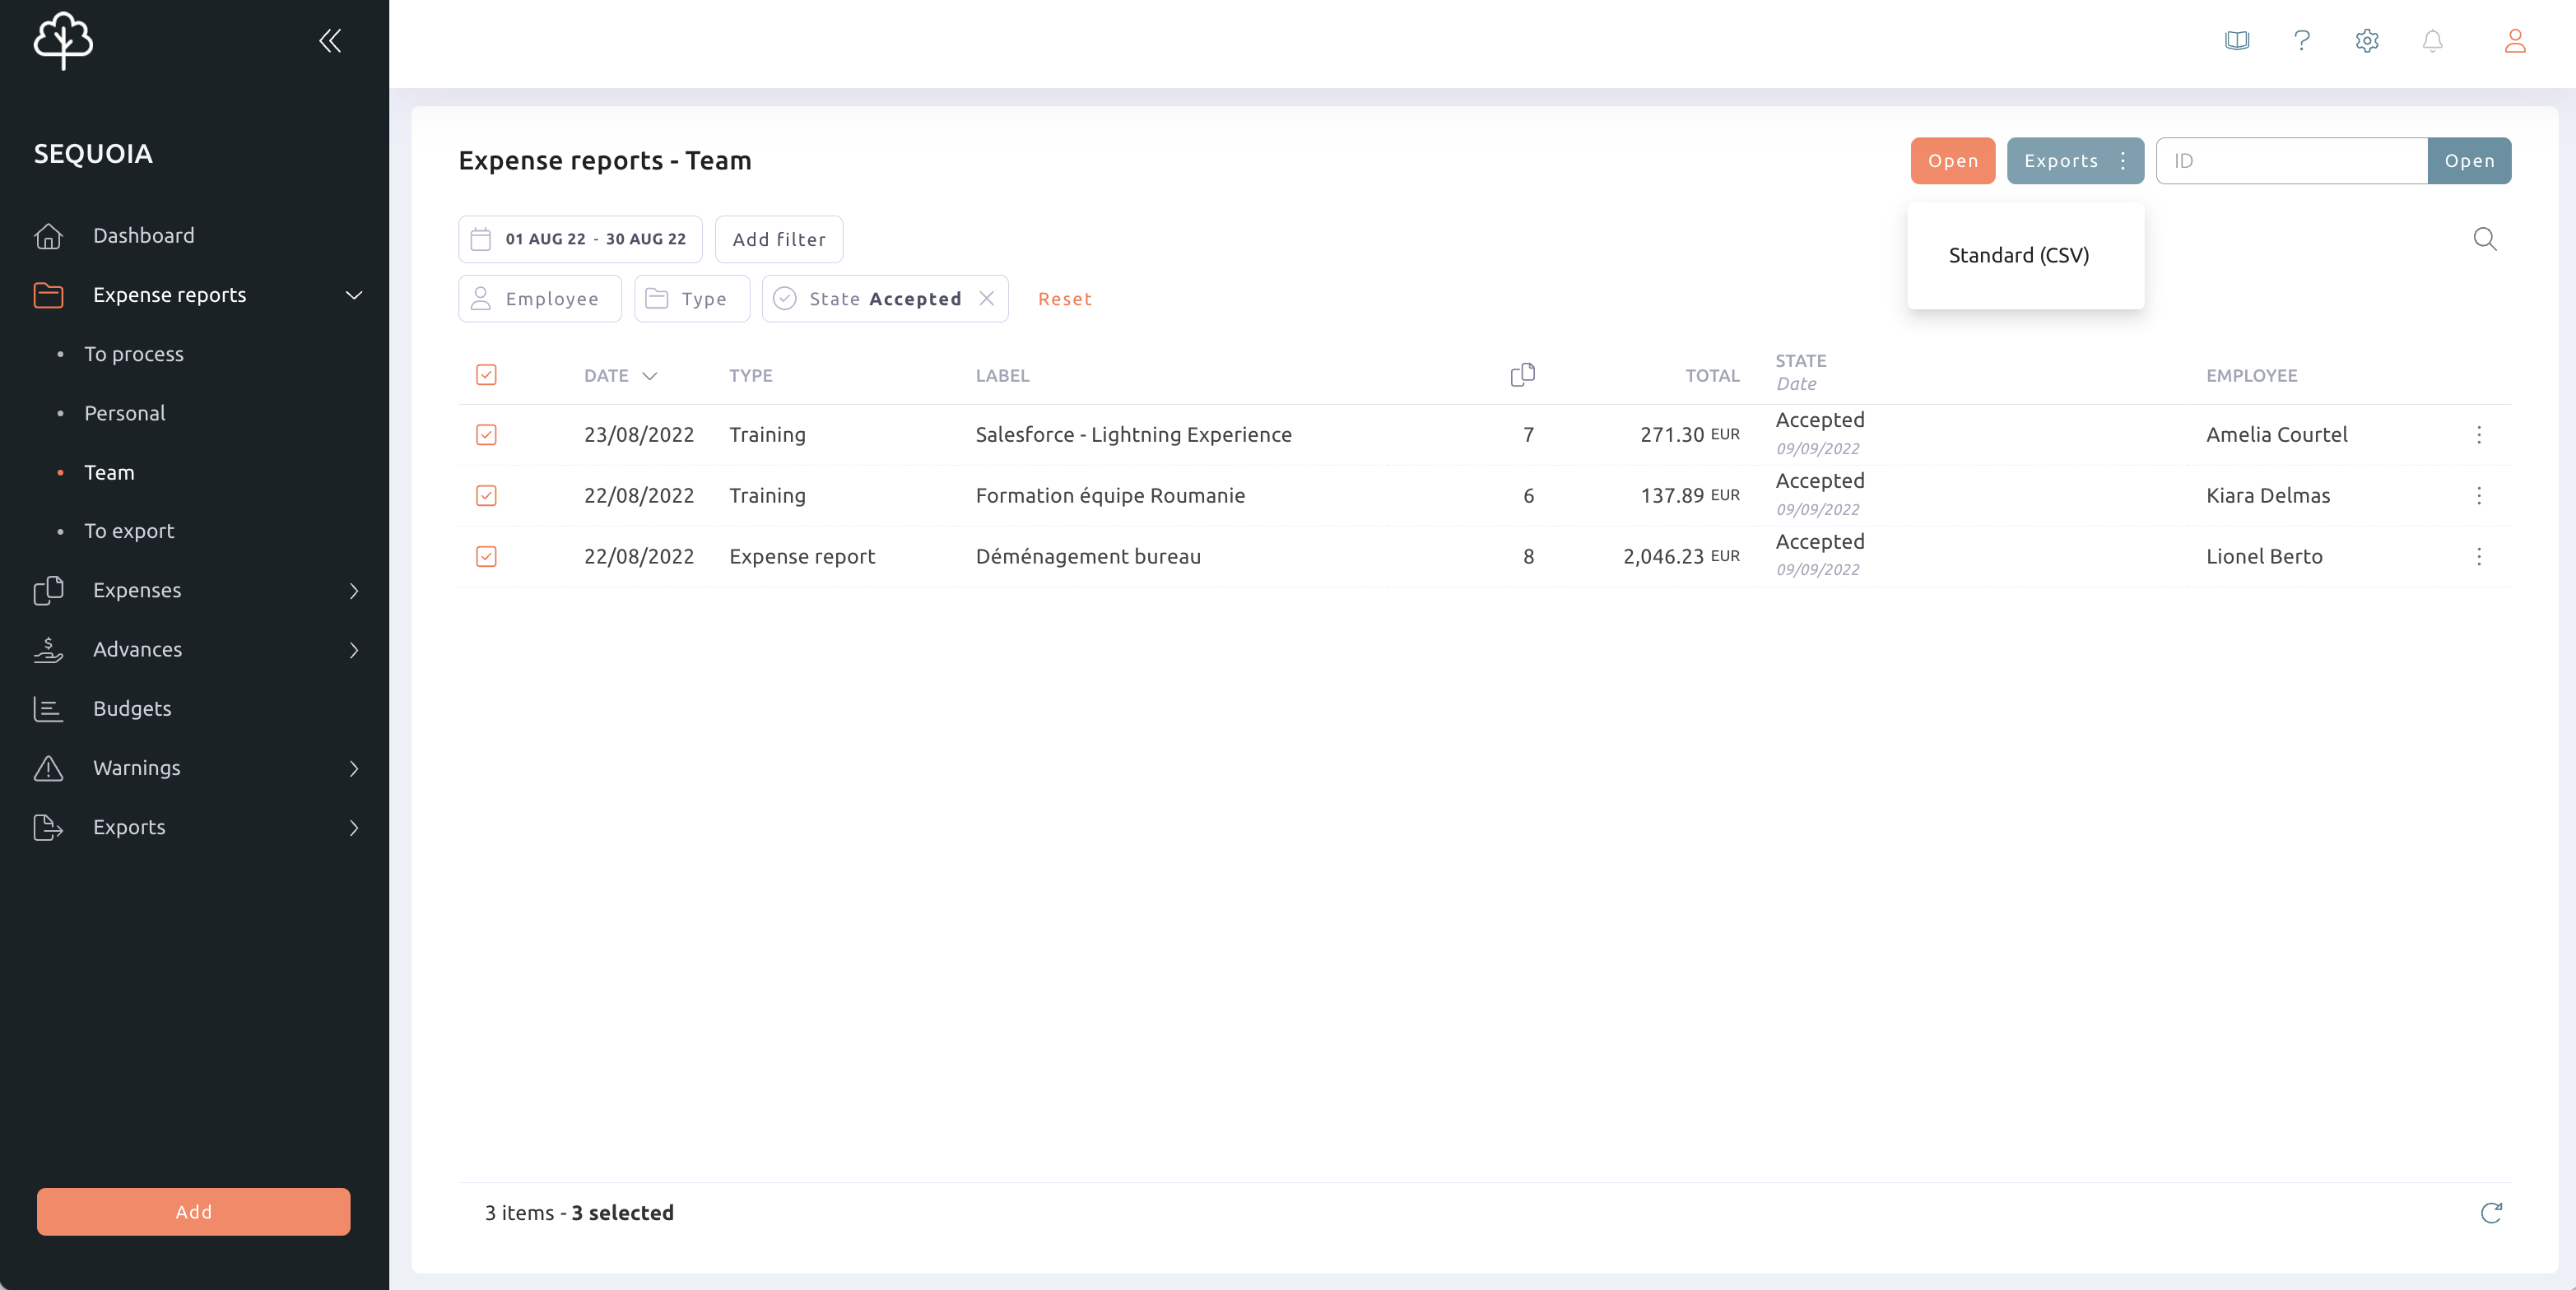Click the expenses count column icon
This screenshot has height=1290, width=2576.
tap(1523, 375)
